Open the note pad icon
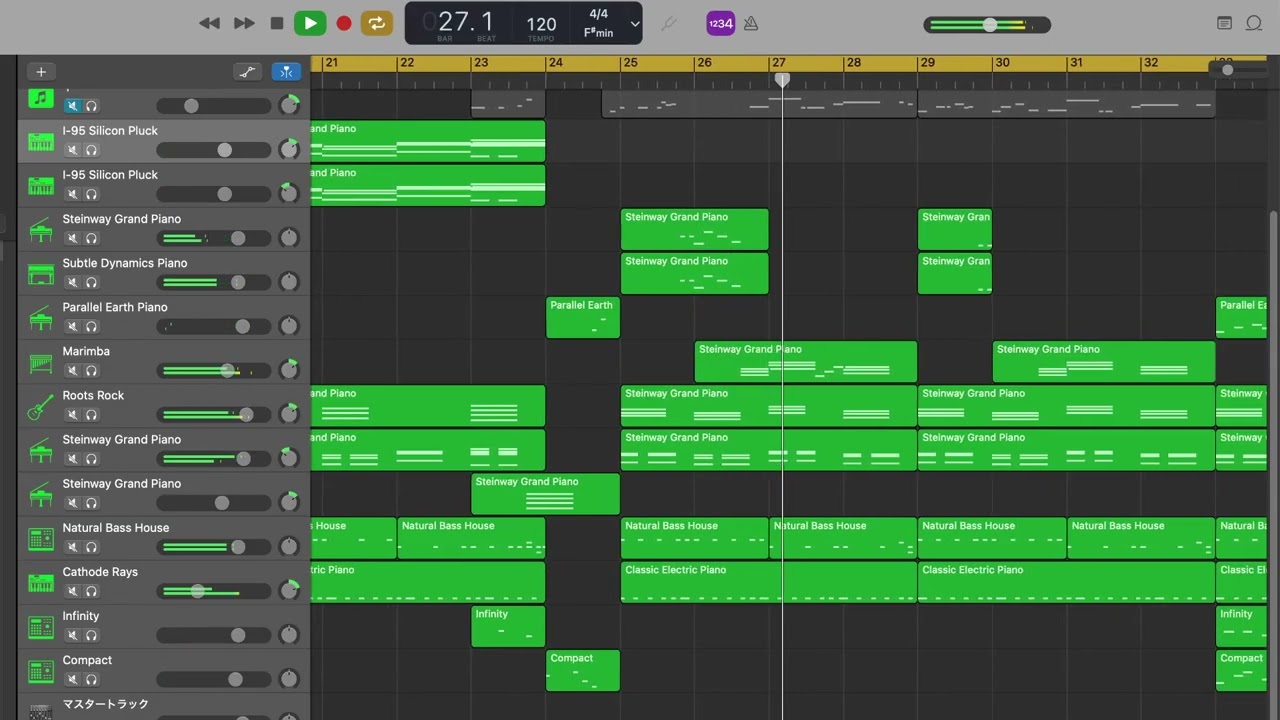 [1224, 23]
